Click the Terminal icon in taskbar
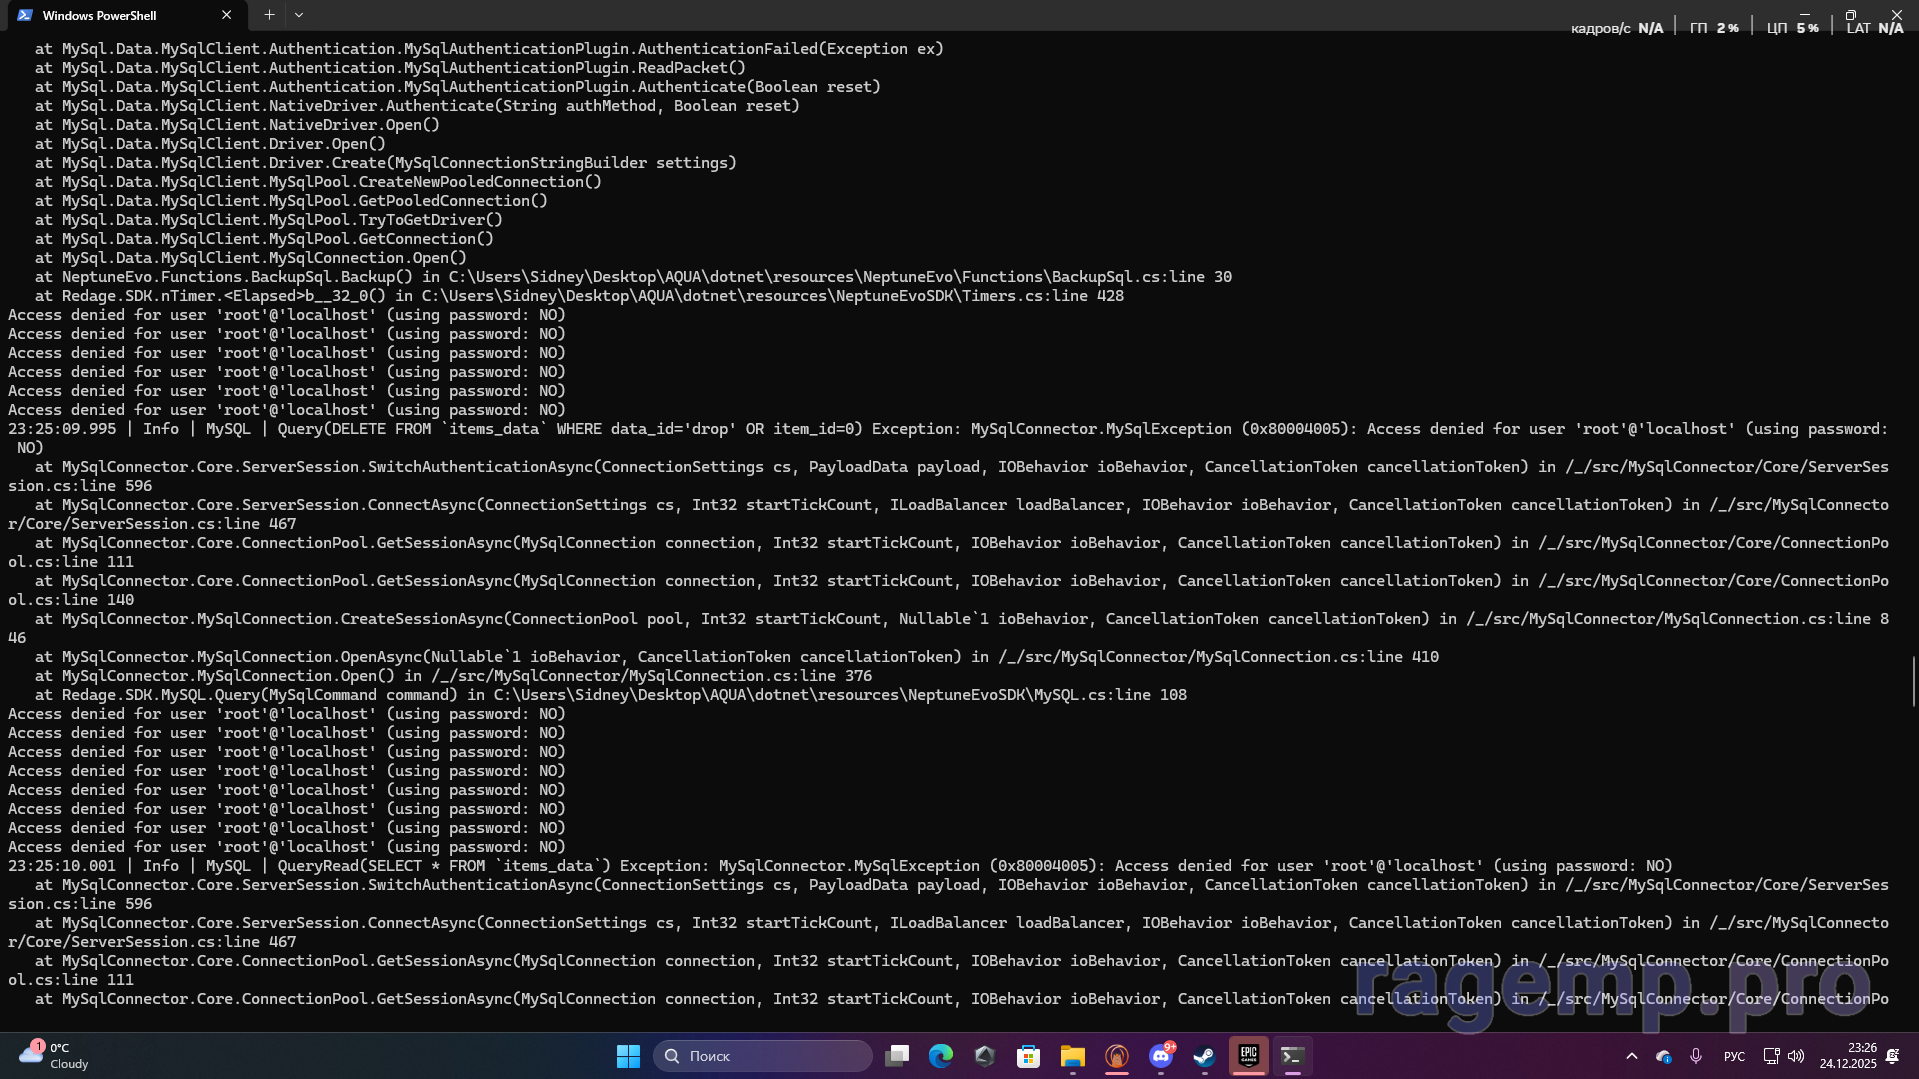 pos(1292,1056)
